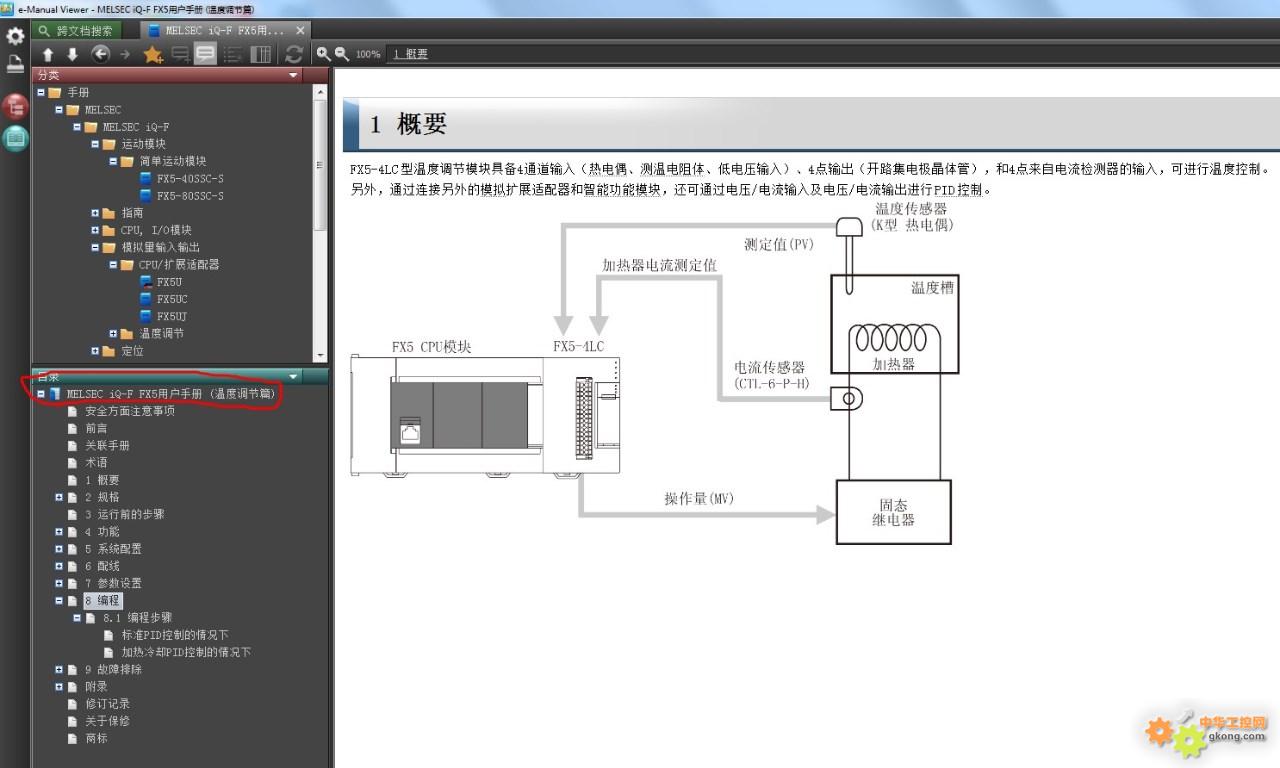Collapse chapter 8 编程
The image size is (1280, 768).
pyautogui.click(x=59, y=601)
